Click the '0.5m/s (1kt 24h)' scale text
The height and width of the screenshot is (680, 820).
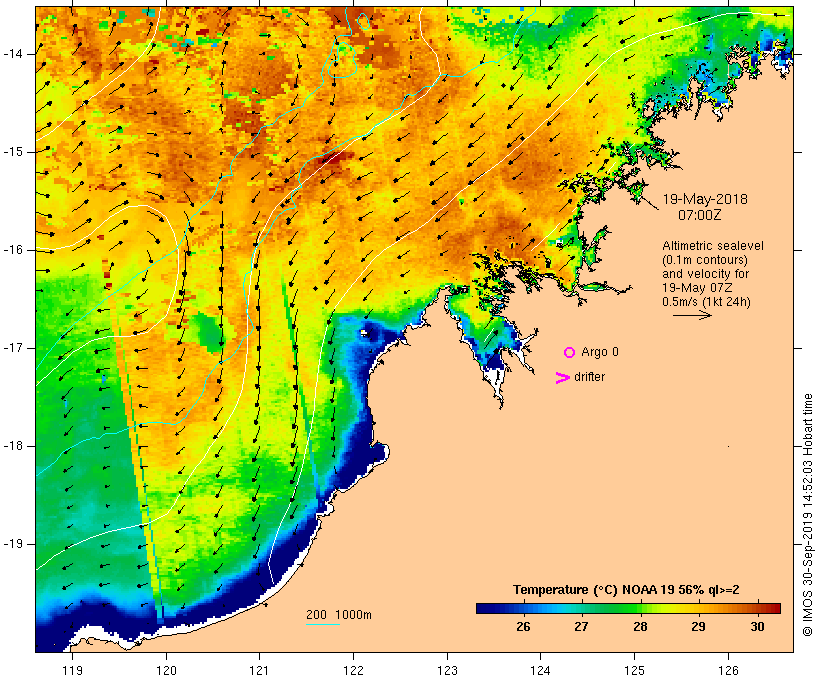(707, 302)
